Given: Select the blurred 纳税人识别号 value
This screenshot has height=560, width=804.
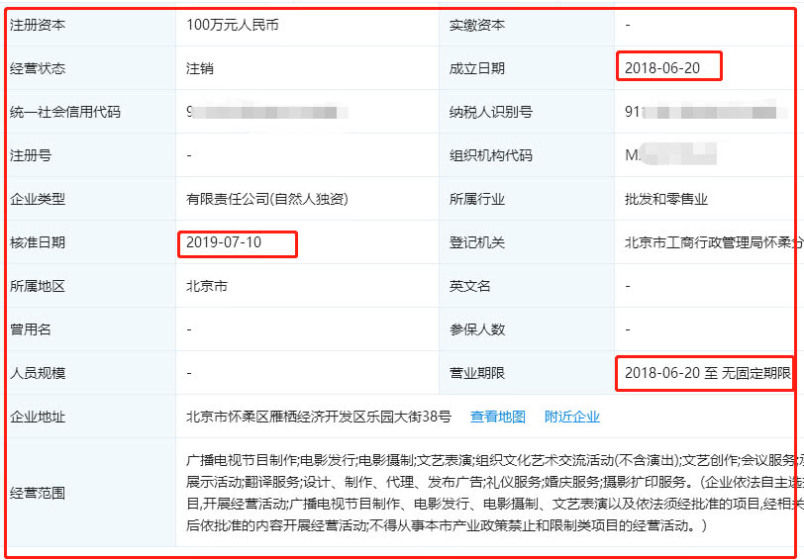Looking at the screenshot, I should (700, 112).
